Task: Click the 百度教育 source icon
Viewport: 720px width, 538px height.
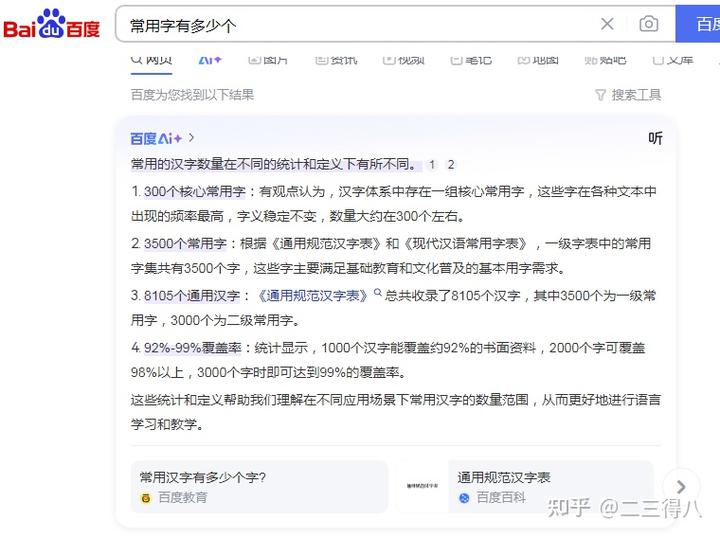Action: [146, 498]
